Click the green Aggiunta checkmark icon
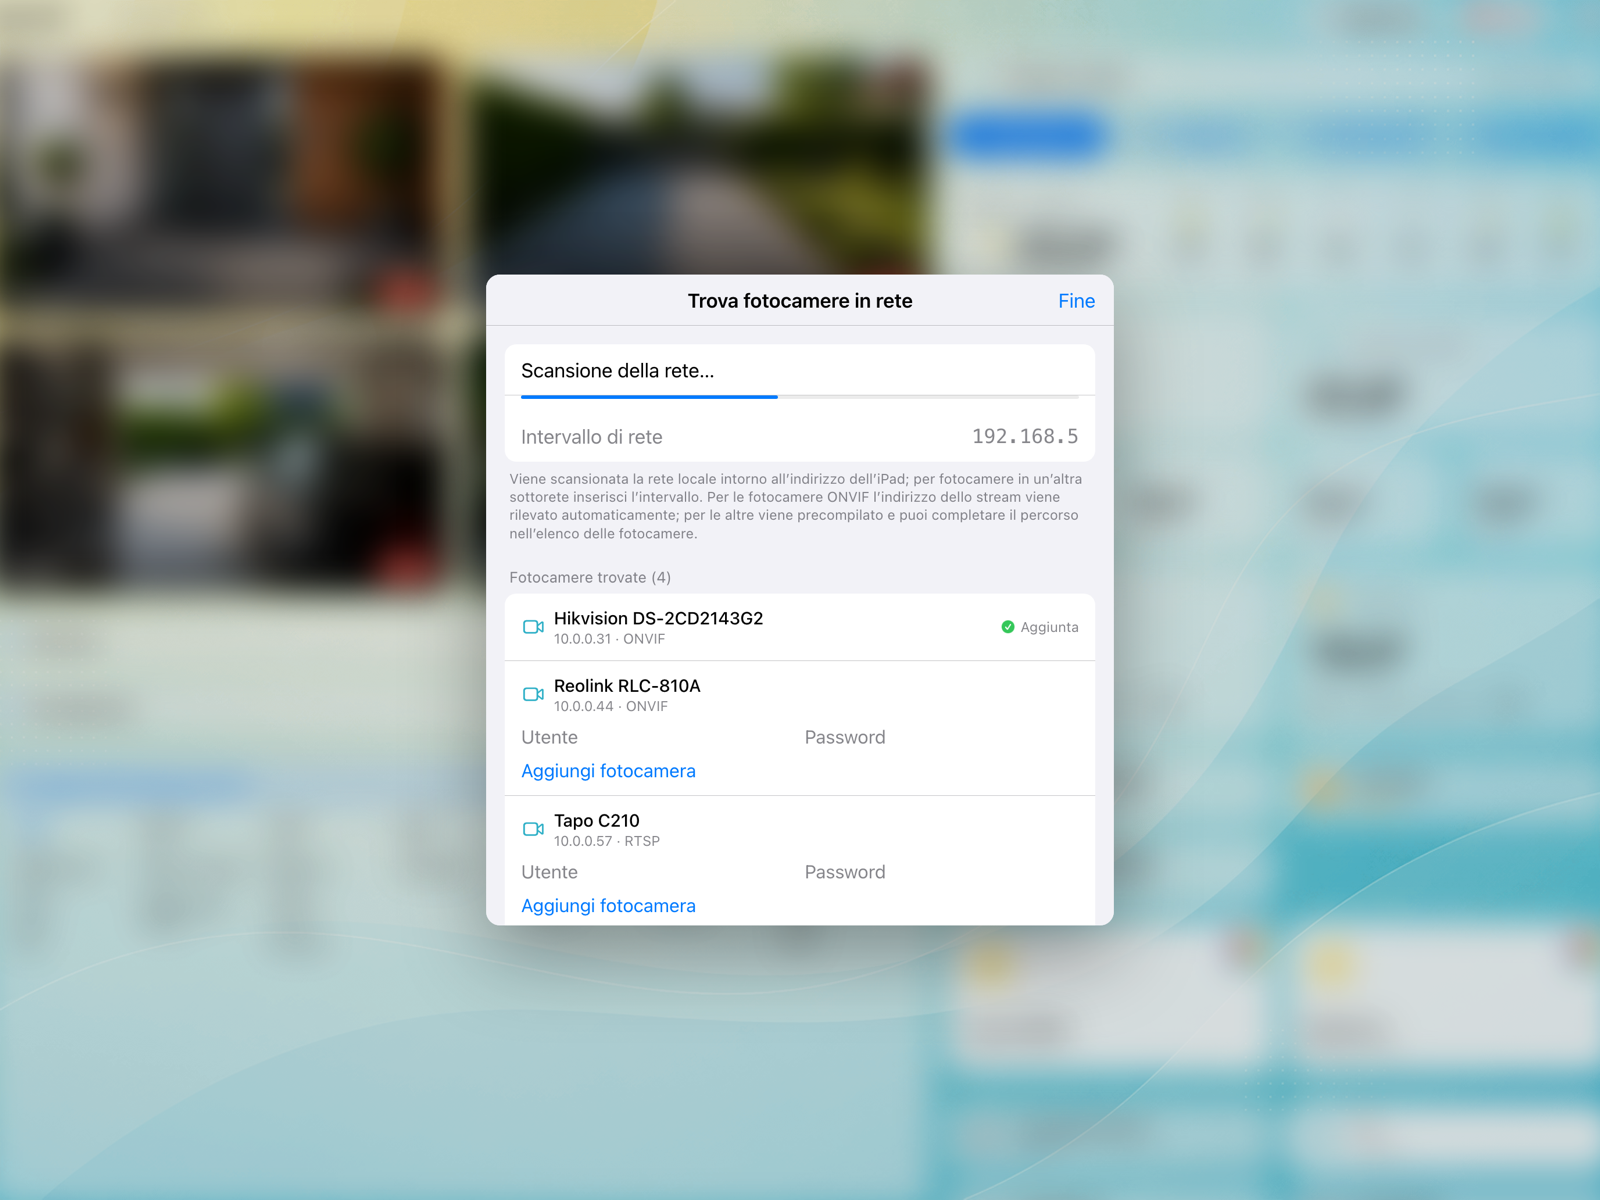The image size is (1600, 1200). (1008, 627)
